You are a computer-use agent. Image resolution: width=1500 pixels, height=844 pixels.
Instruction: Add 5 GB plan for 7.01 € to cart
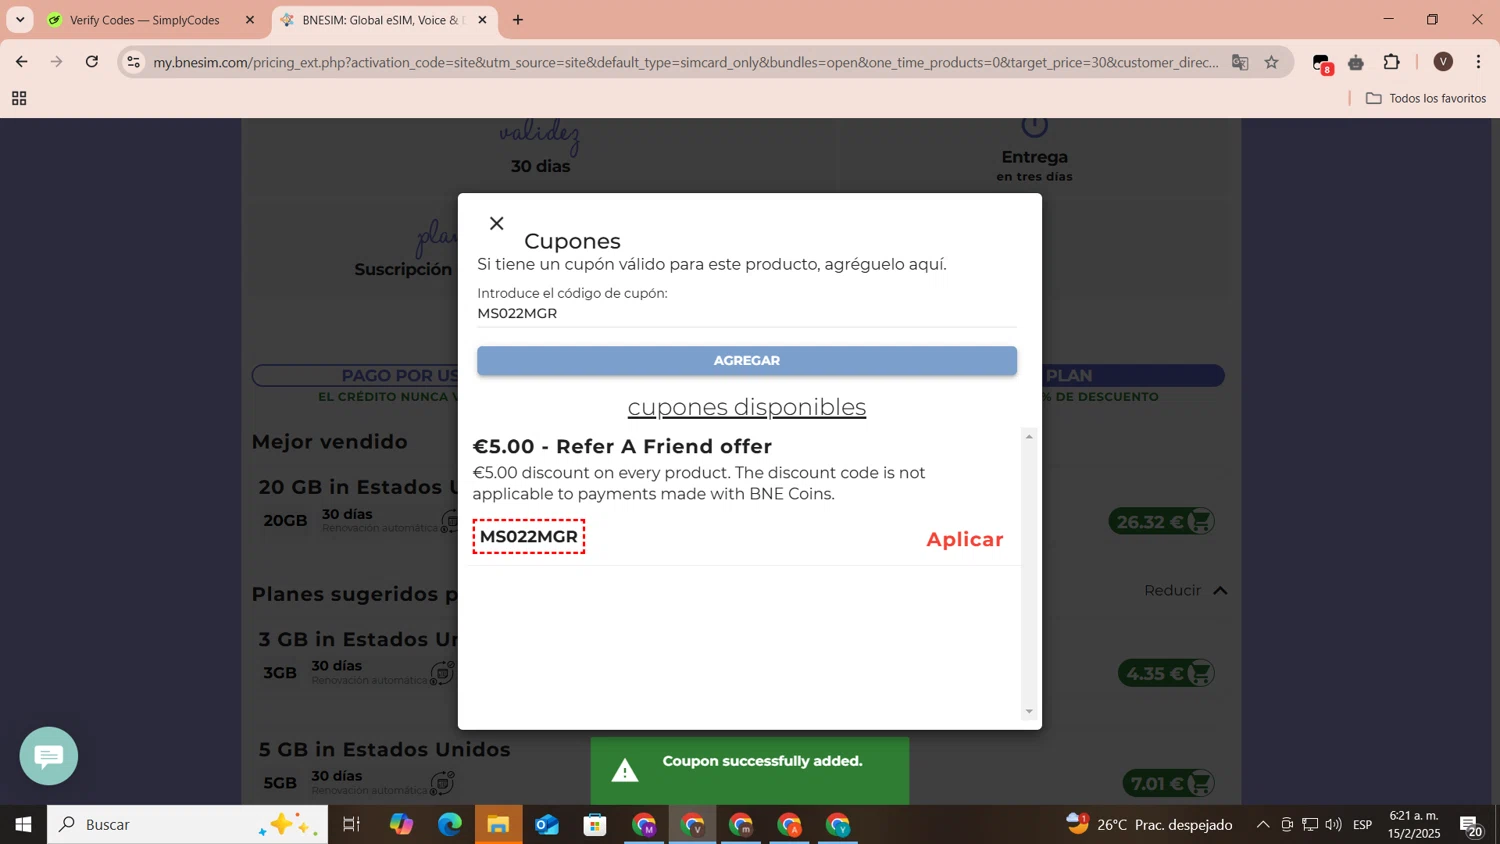point(1169,784)
